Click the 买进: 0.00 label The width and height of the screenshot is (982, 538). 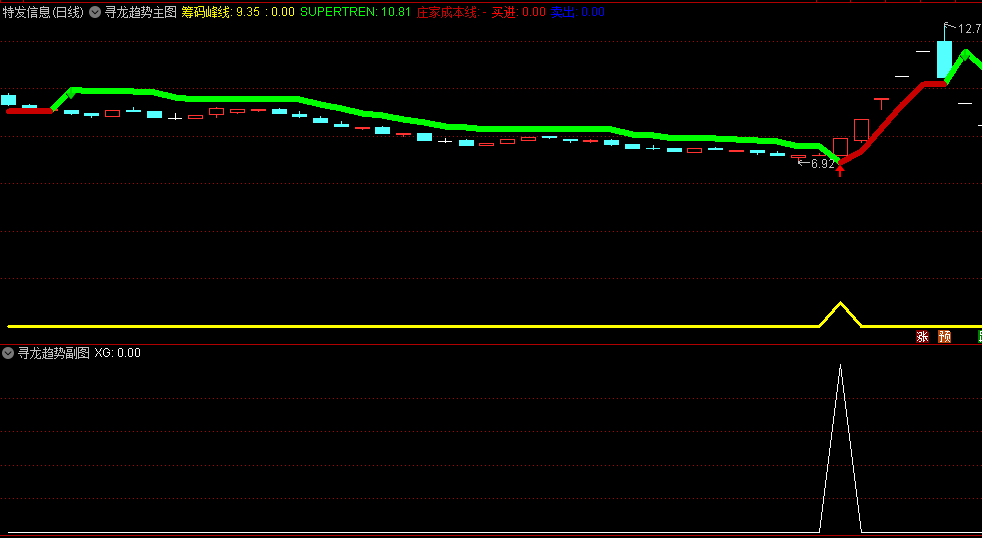point(519,12)
